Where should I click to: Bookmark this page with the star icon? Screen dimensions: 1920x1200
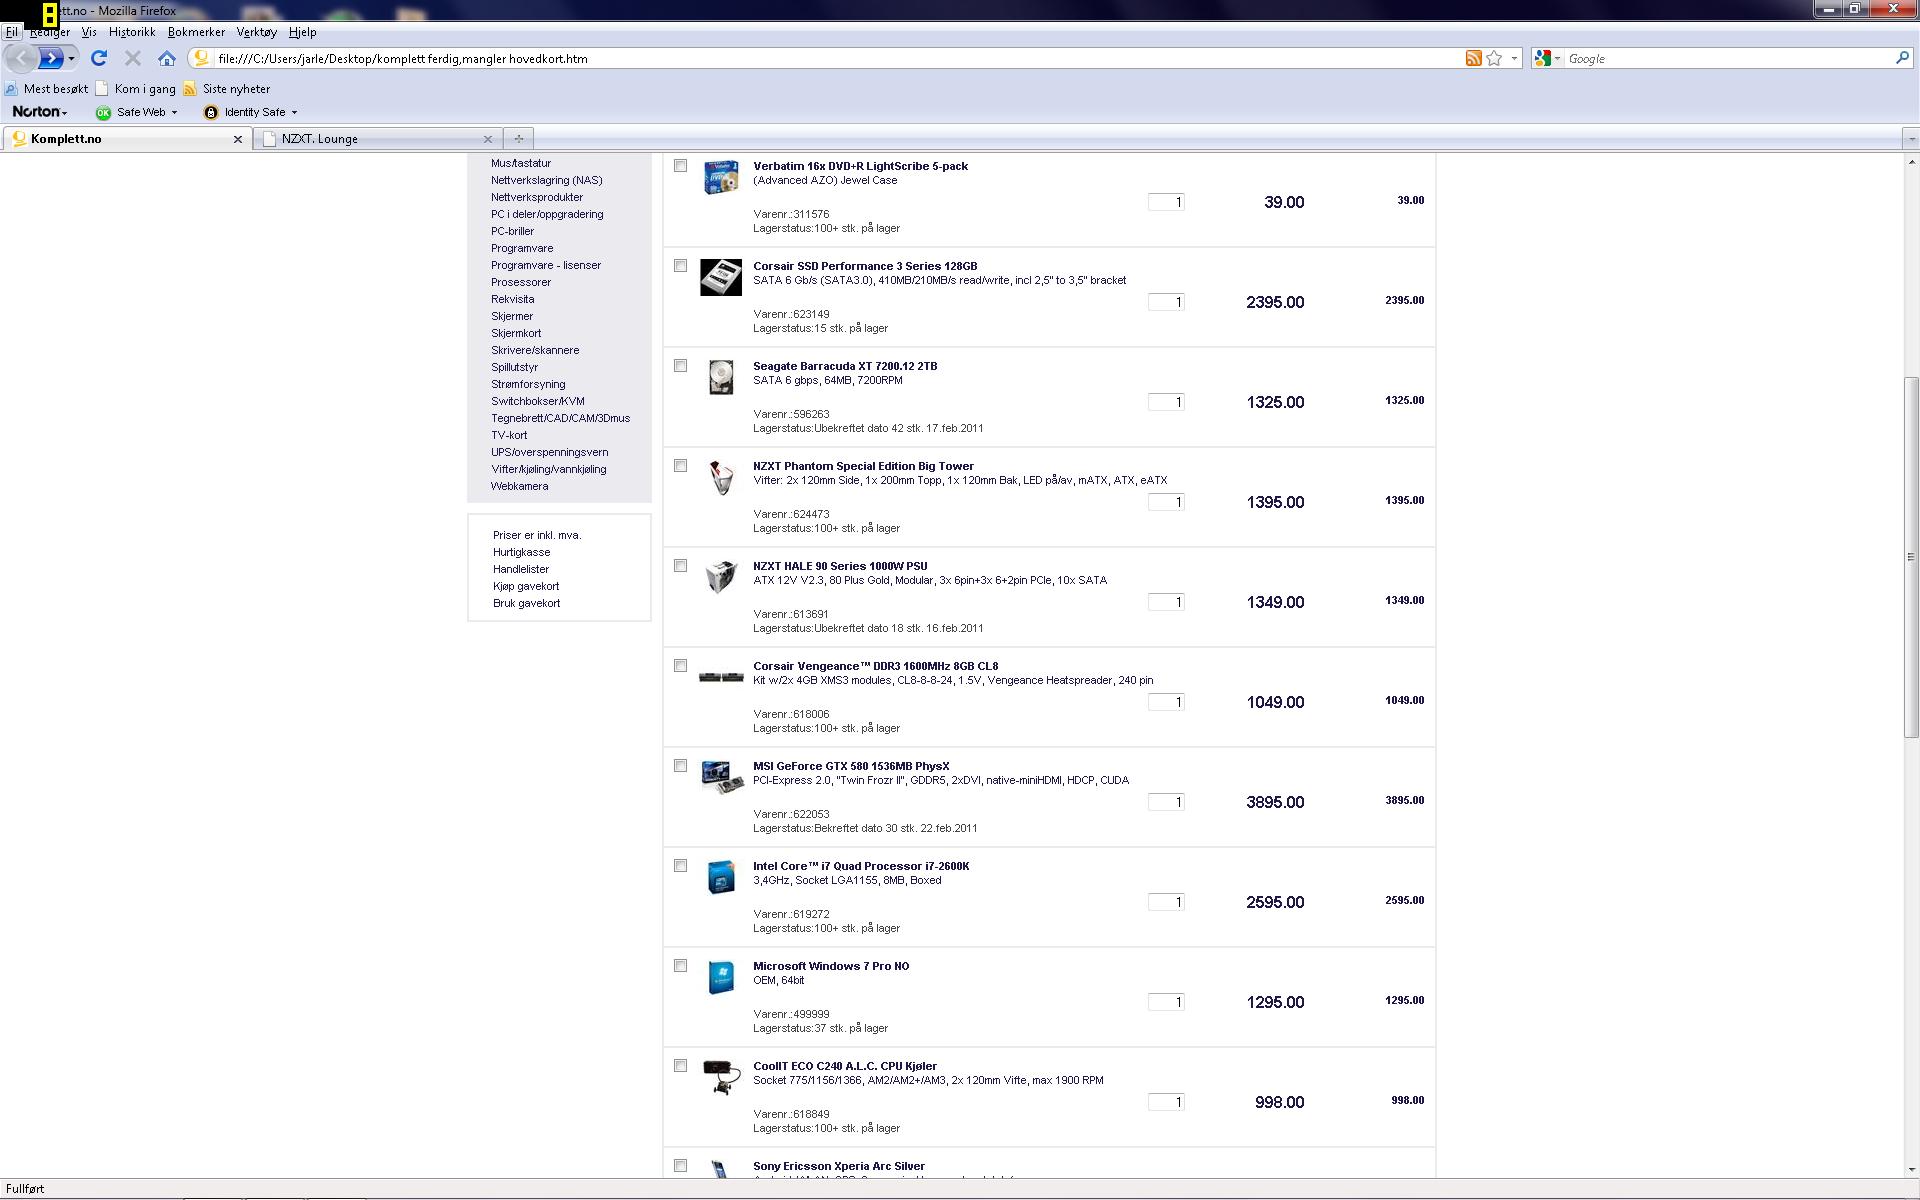pyautogui.click(x=1494, y=58)
